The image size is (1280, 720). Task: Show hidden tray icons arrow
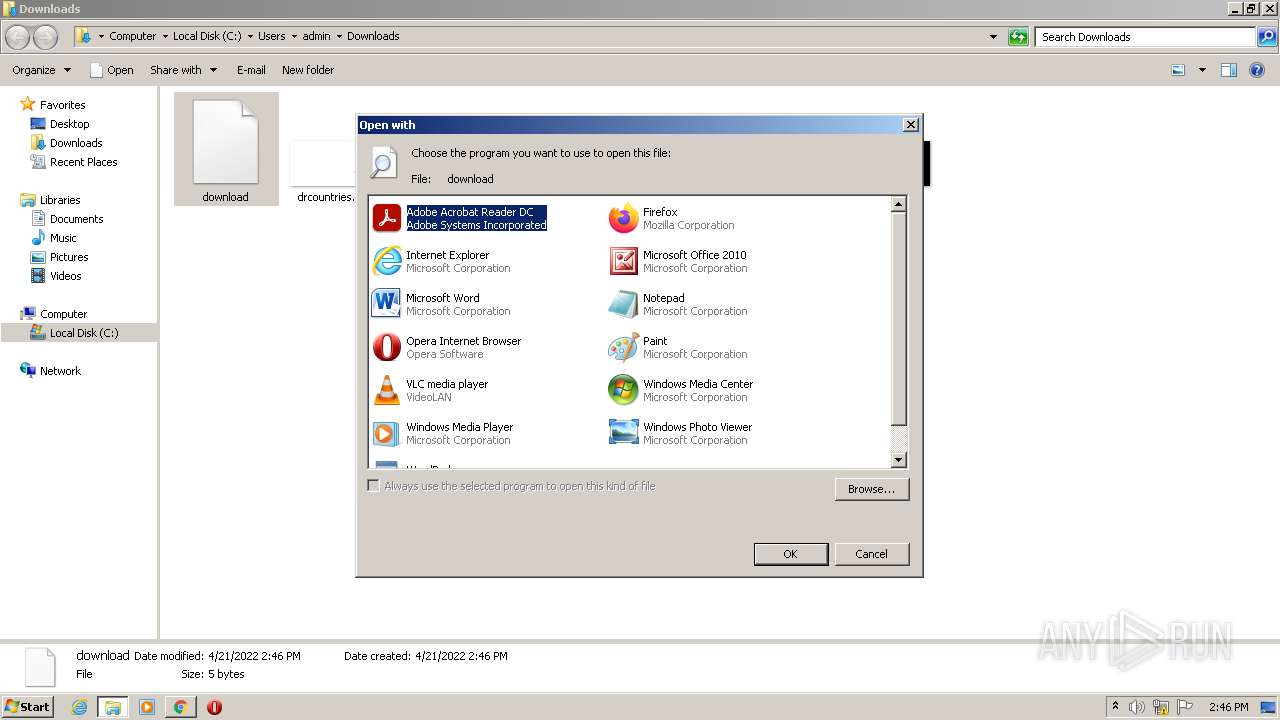[x=1115, y=707]
